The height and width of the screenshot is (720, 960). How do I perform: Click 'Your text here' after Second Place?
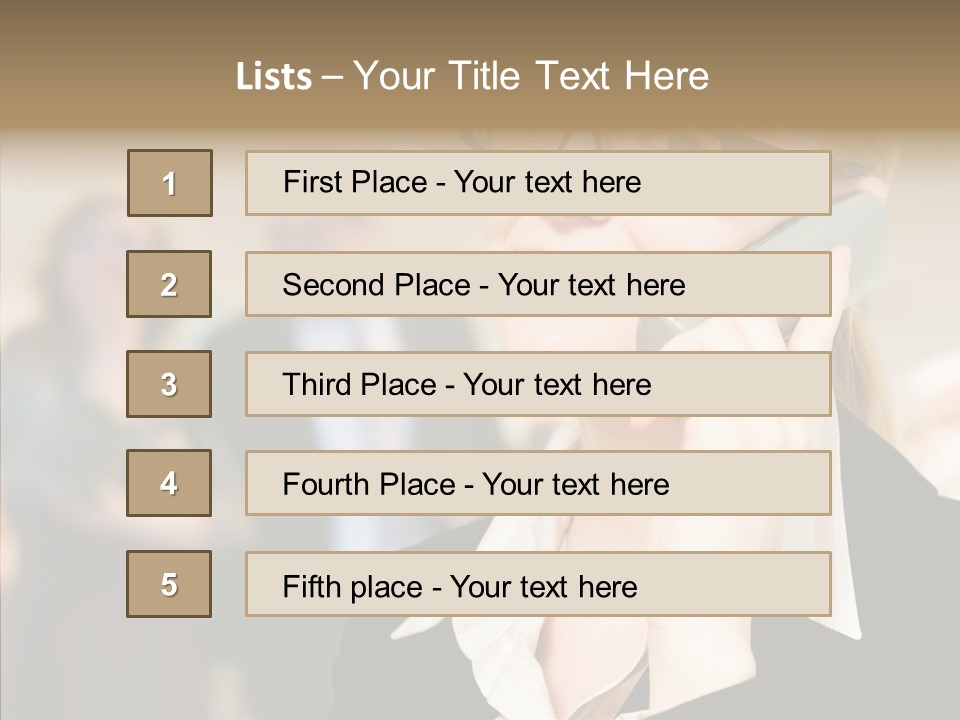[x=591, y=285]
